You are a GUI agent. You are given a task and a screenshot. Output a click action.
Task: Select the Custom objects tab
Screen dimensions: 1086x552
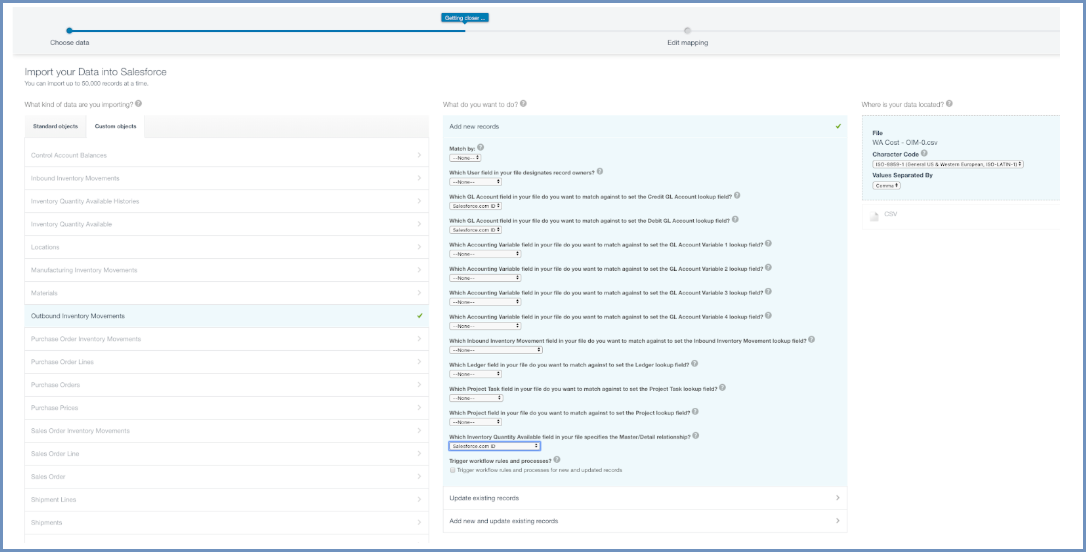point(115,127)
